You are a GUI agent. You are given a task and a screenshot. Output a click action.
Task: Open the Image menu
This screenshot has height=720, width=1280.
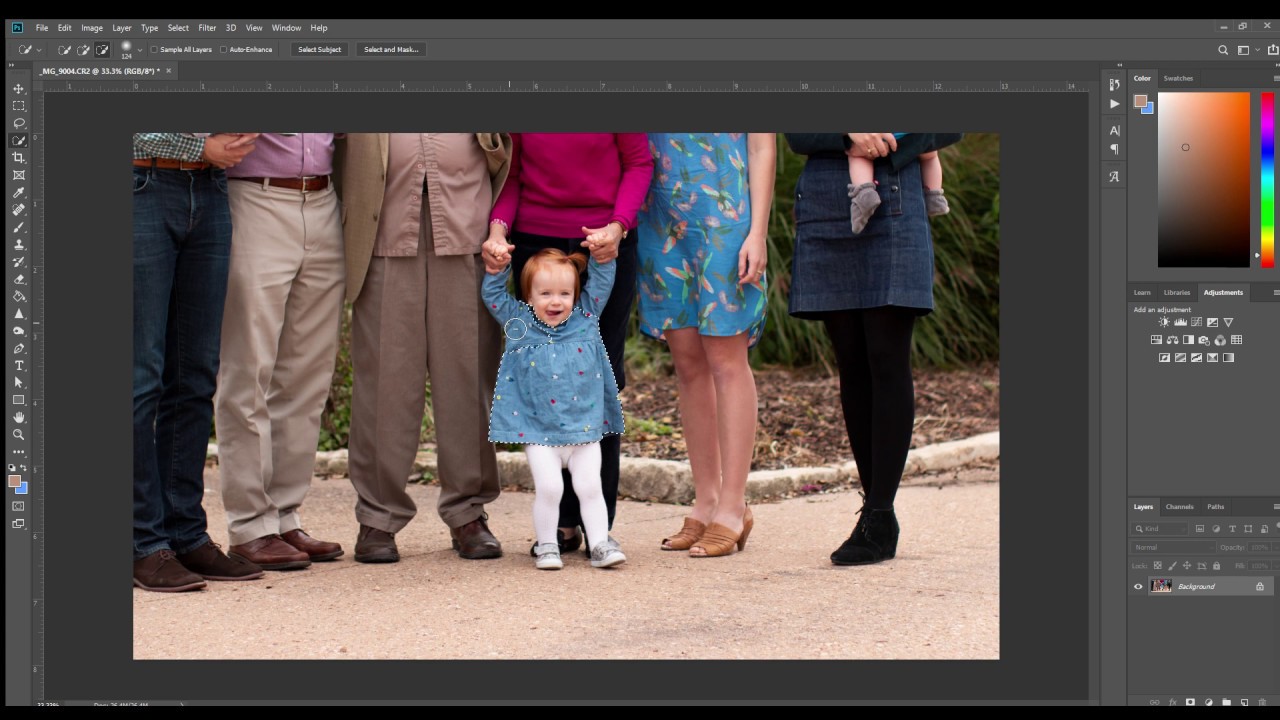[x=92, y=28]
